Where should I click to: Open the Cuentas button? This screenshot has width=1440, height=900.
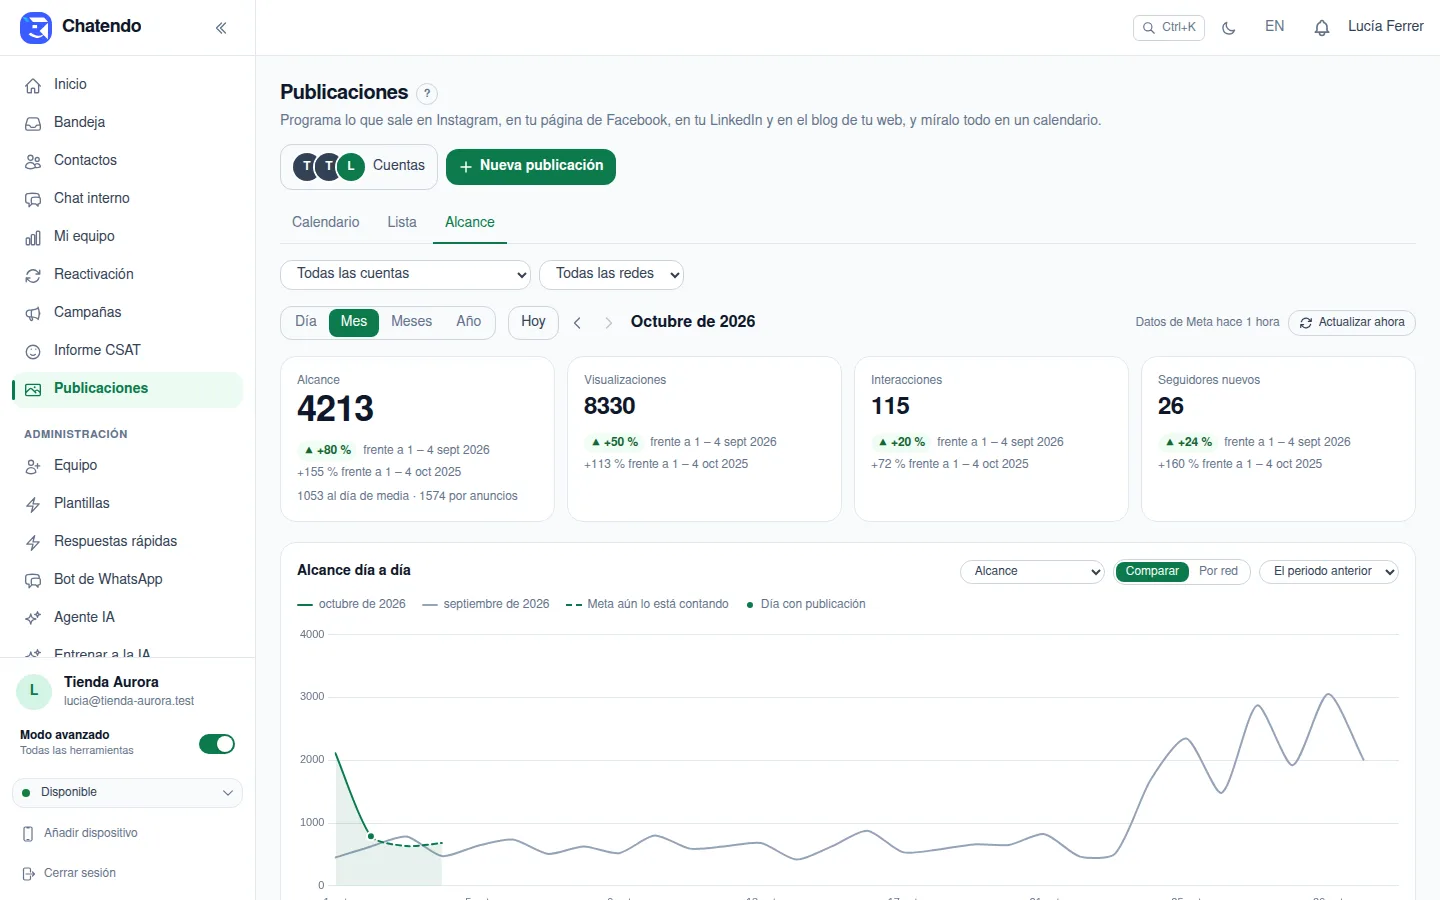(x=359, y=167)
